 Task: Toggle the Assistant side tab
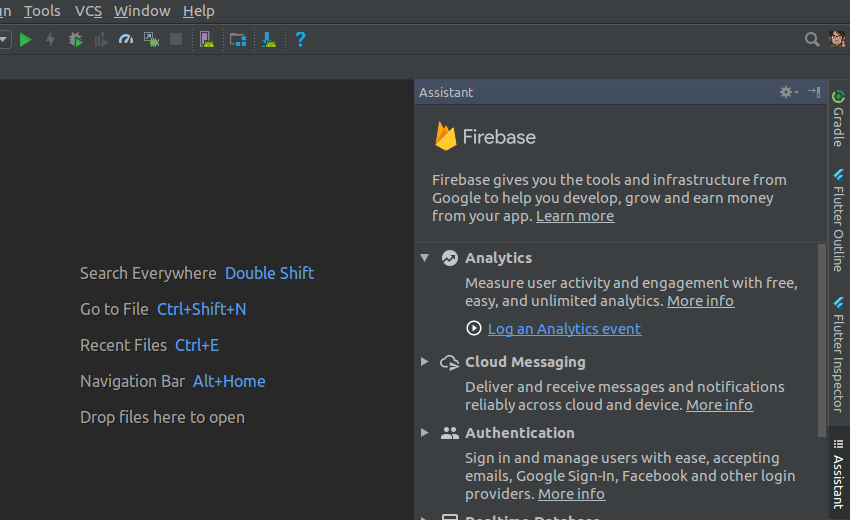pos(839,474)
